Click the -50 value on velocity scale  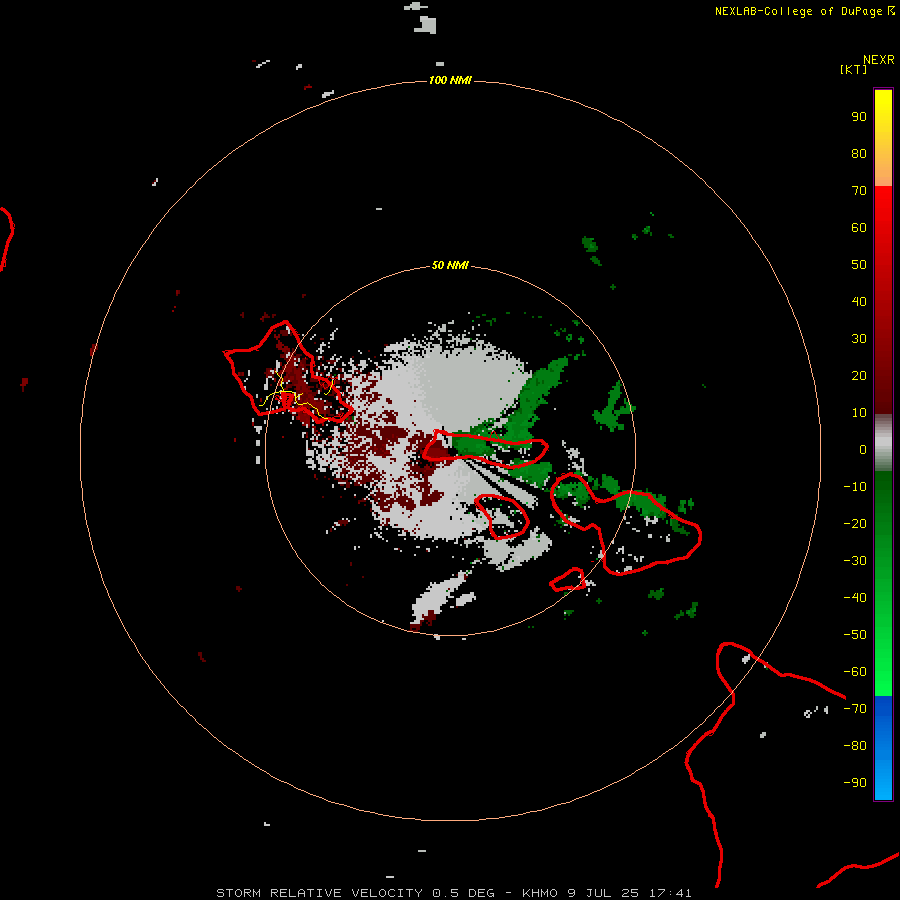(855, 635)
